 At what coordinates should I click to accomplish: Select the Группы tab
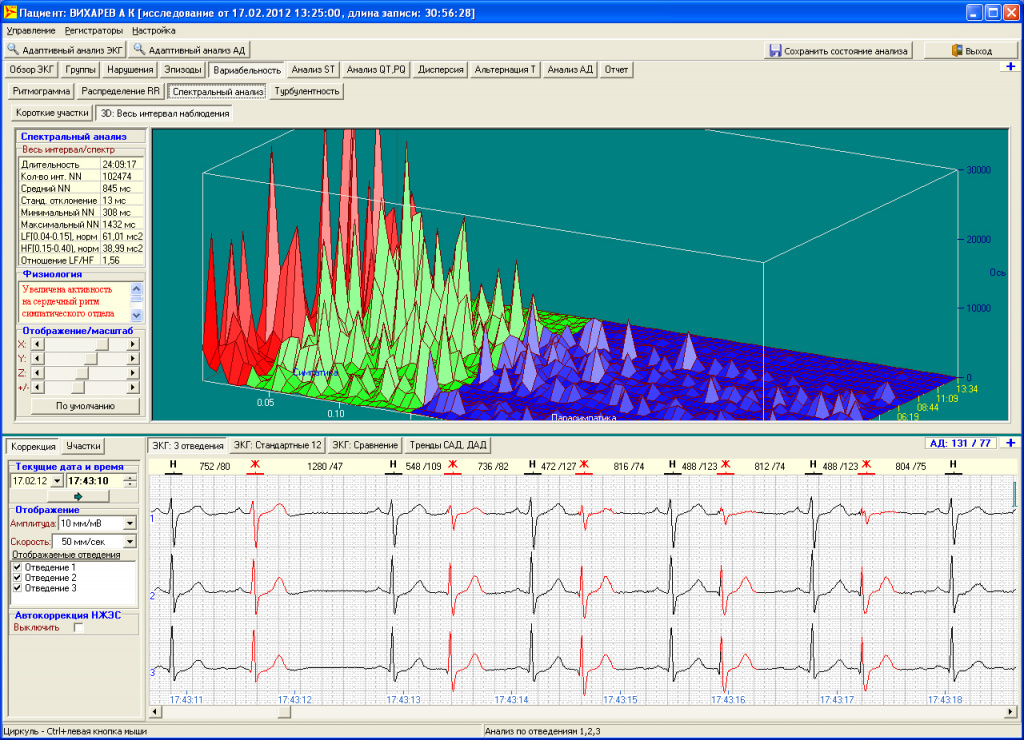(80, 69)
